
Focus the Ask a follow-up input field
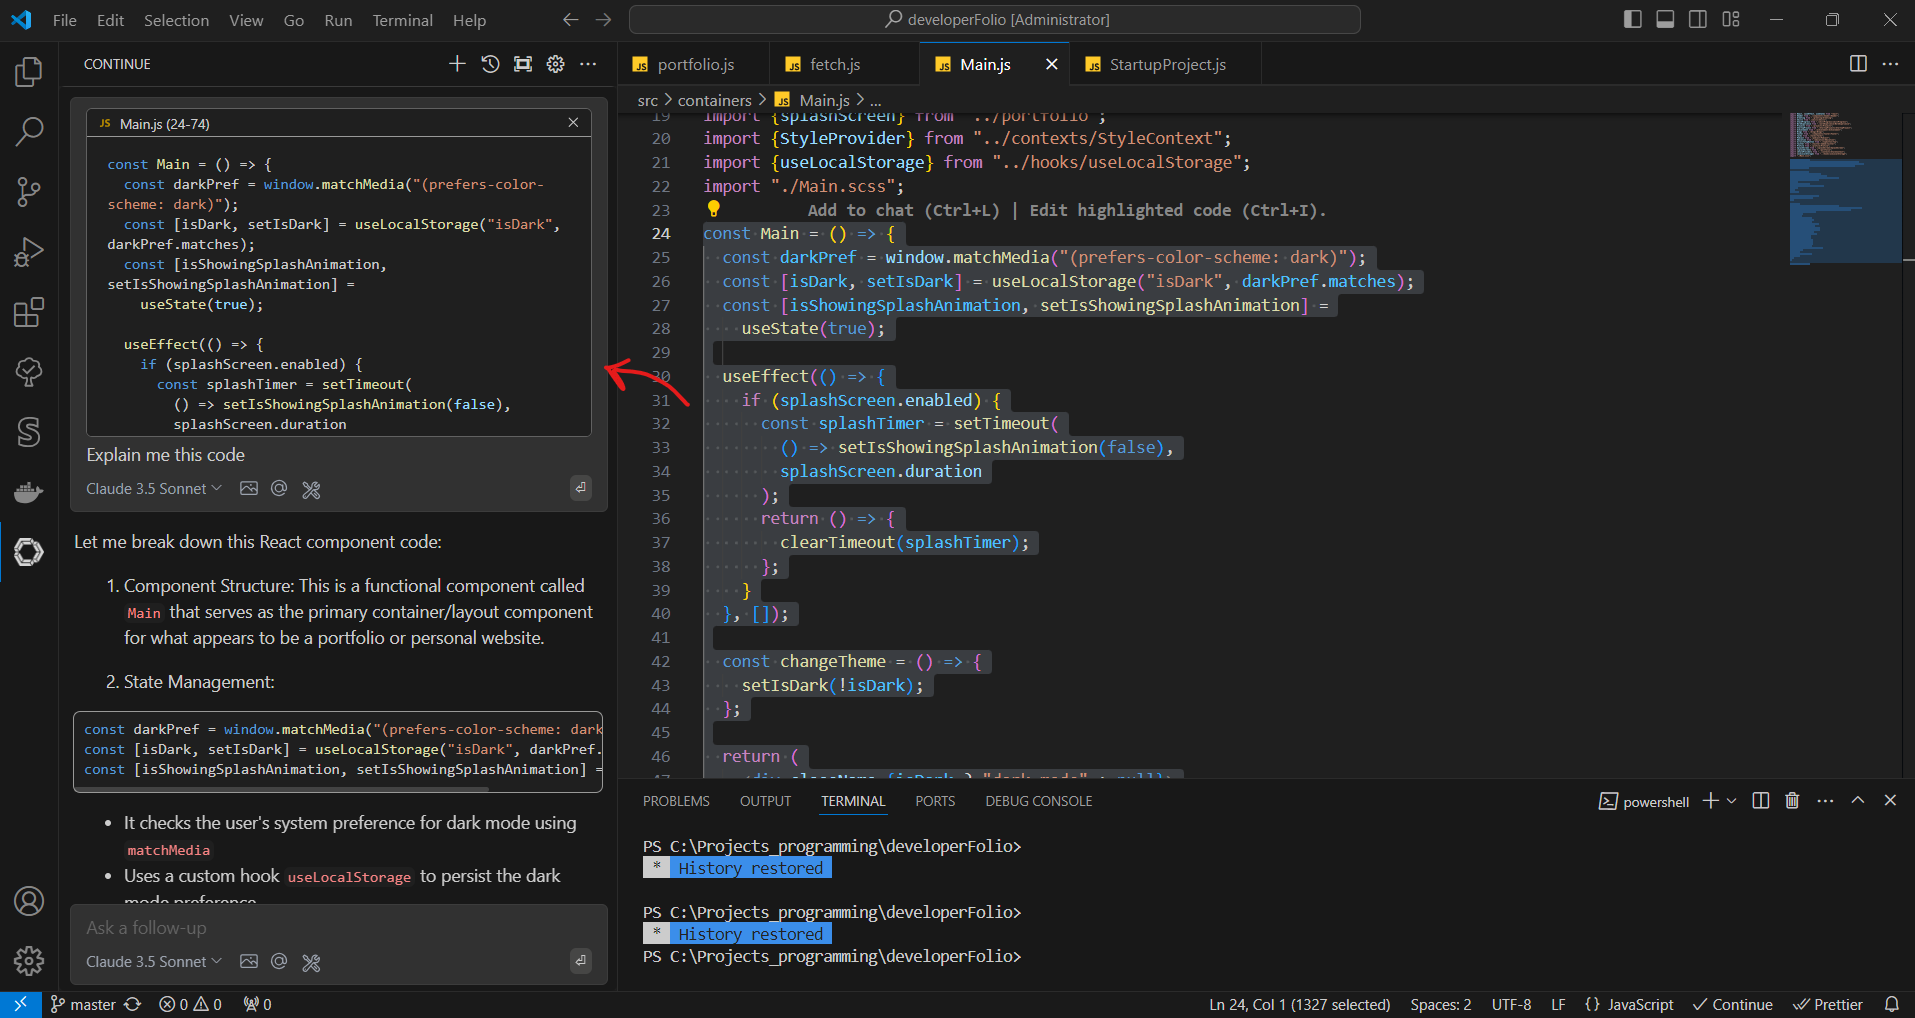pyautogui.click(x=338, y=928)
